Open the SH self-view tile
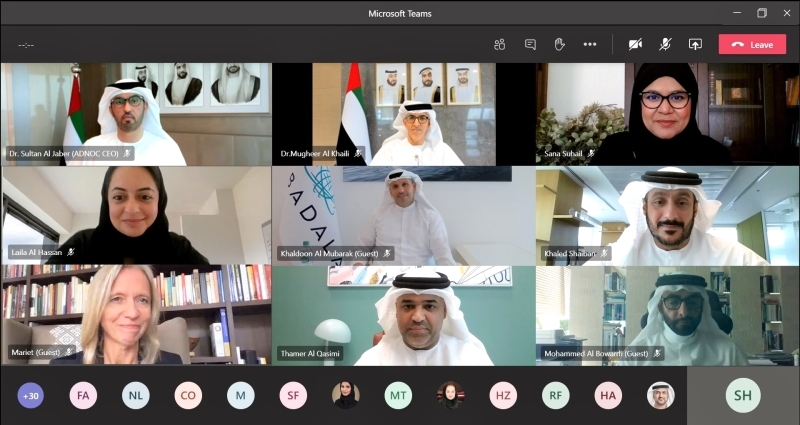The image size is (800, 425). point(743,395)
